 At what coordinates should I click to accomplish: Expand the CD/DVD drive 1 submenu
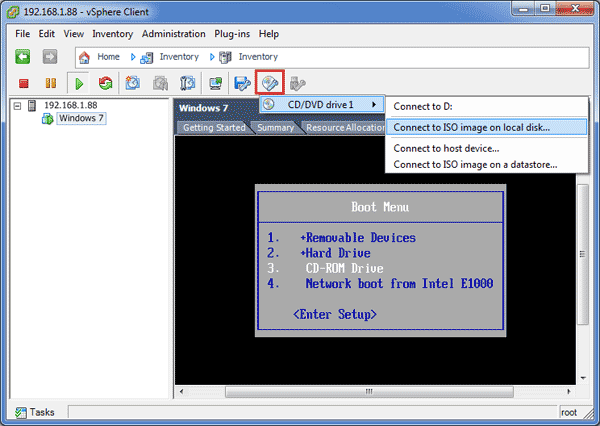(x=322, y=104)
